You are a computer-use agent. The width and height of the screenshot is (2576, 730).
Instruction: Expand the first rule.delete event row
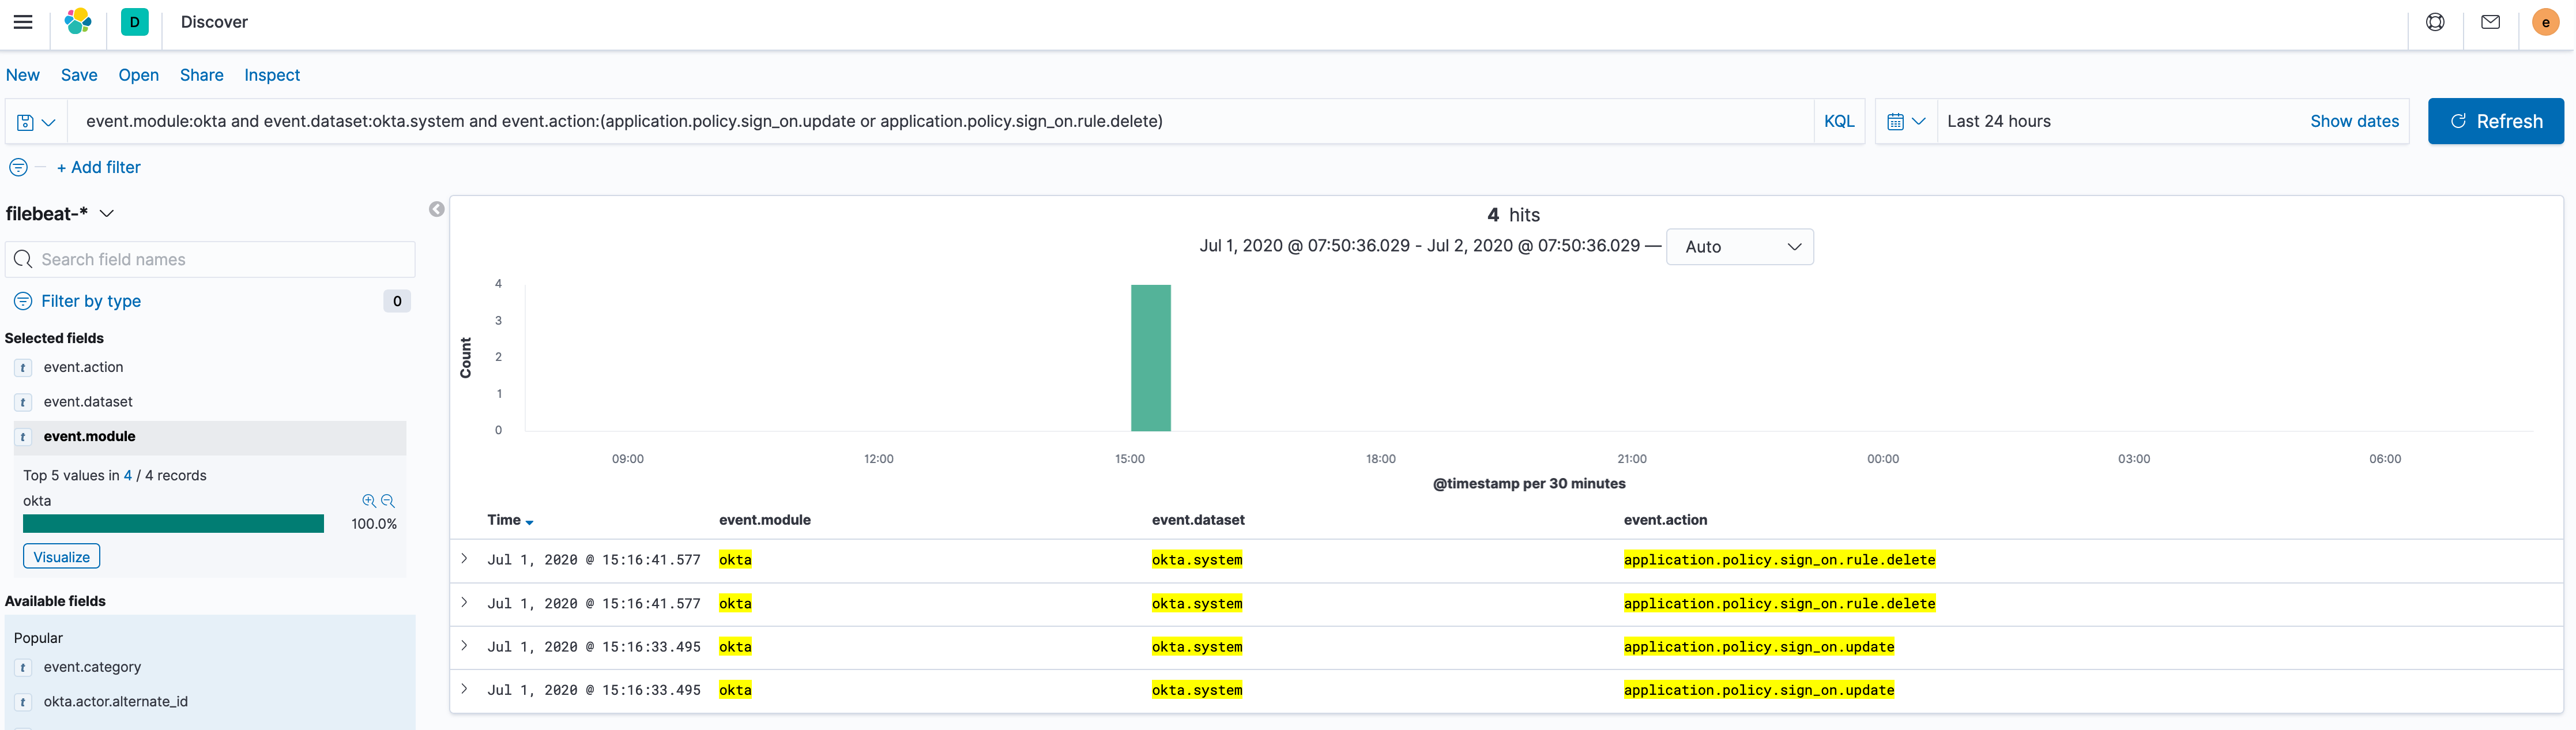tap(465, 559)
